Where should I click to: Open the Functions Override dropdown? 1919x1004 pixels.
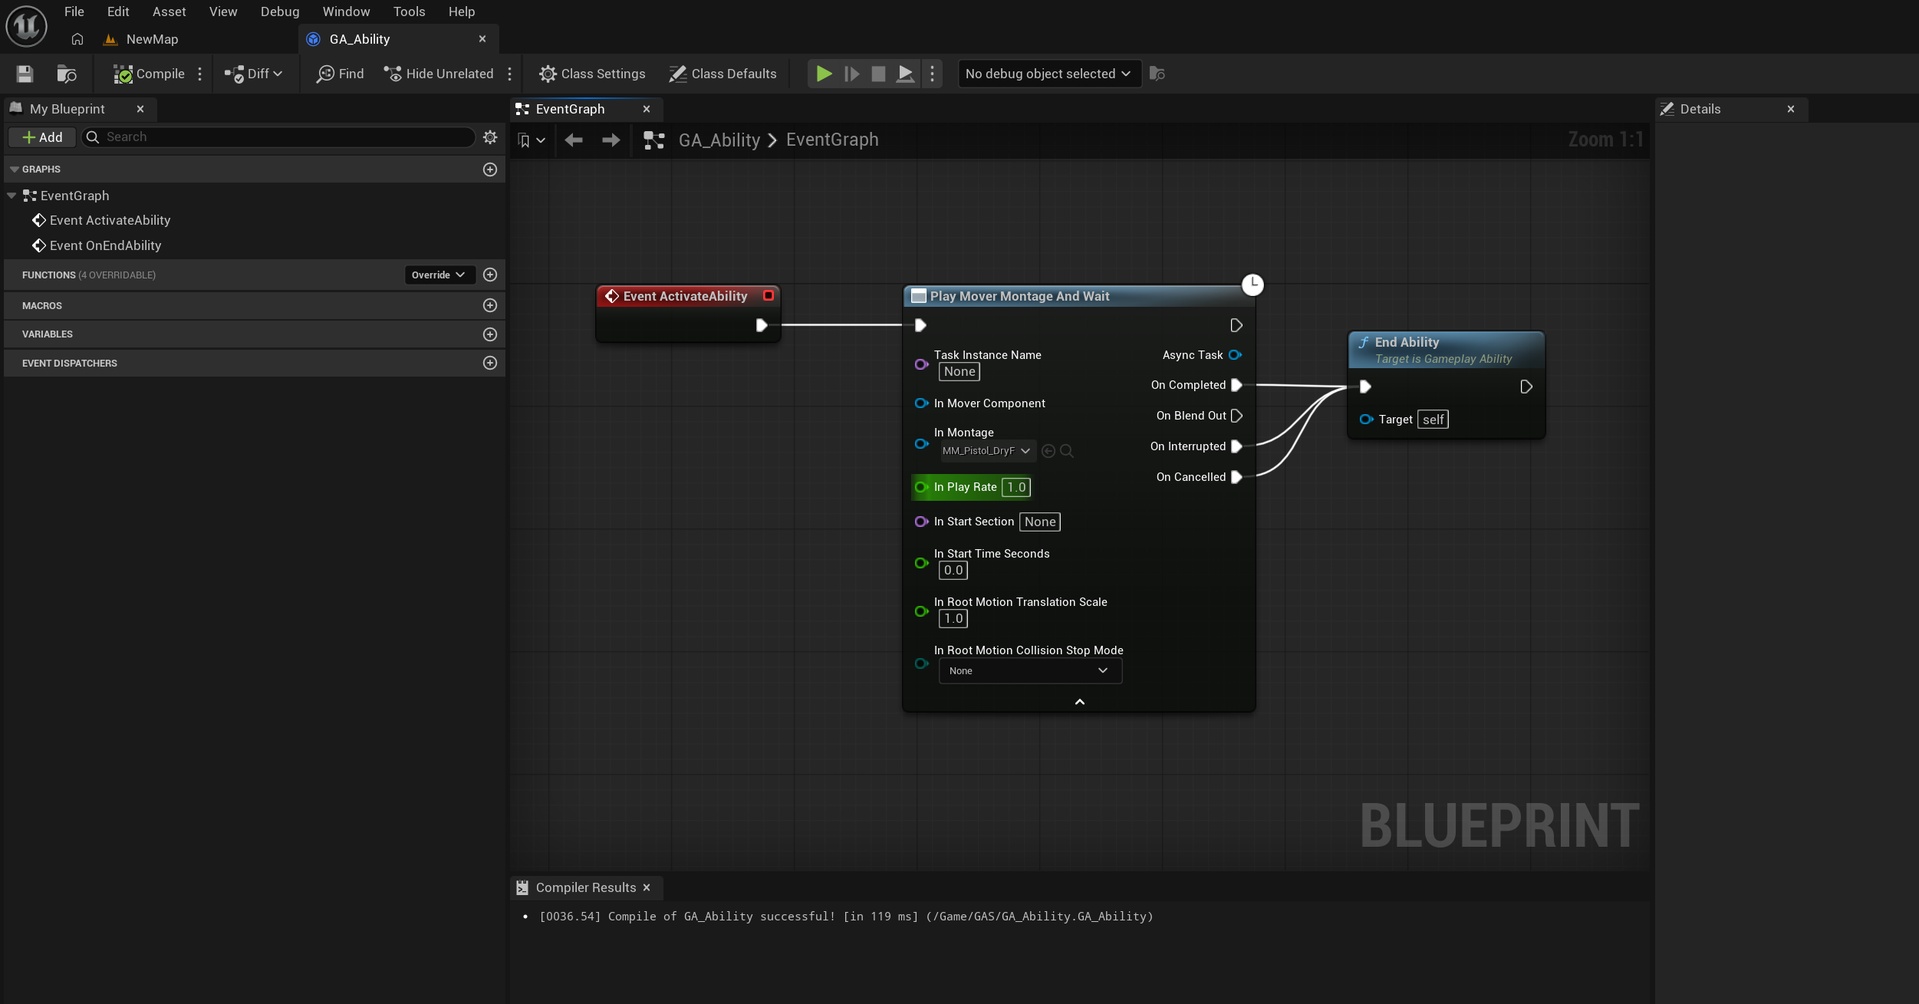[438, 275]
